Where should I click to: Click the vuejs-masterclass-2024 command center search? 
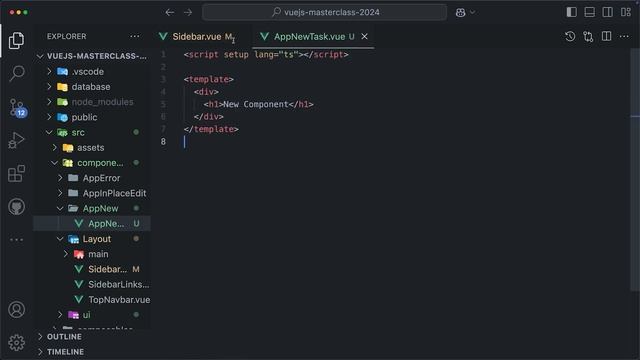tap(324, 12)
